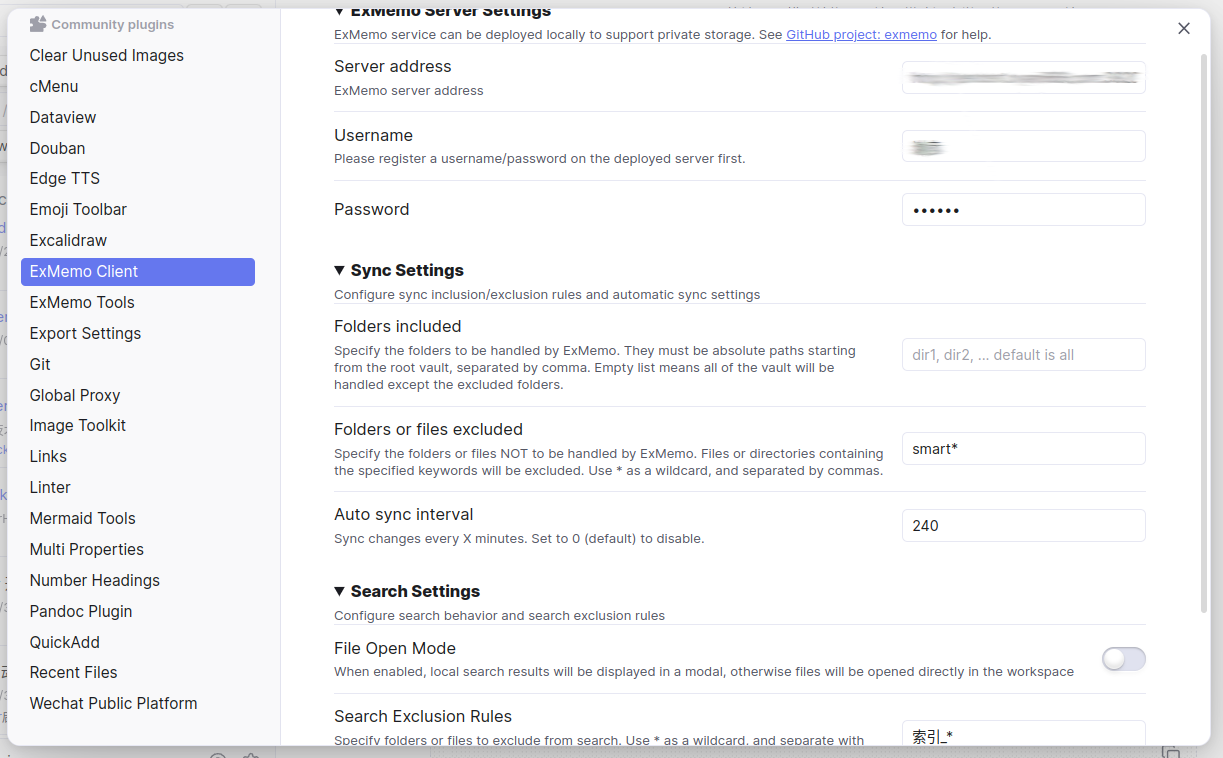The height and width of the screenshot is (758, 1223).
Task: Focus the Password field
Action: tap(1024, 209)
